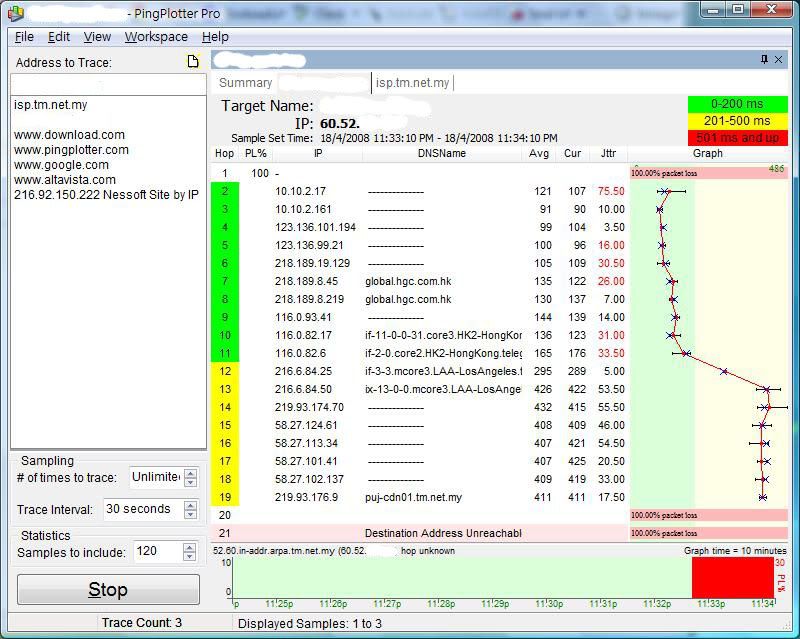Sort by clicking the Avg column header
The image size is (800, 639).
click(538, 154)
